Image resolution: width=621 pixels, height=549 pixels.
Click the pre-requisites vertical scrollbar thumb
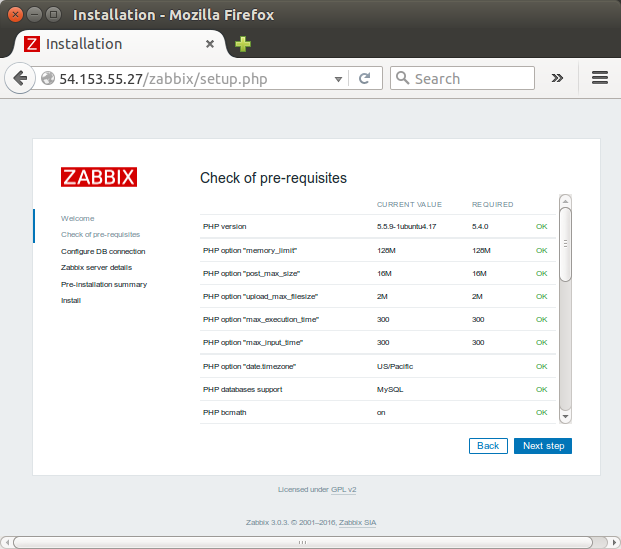click(566, 244)
